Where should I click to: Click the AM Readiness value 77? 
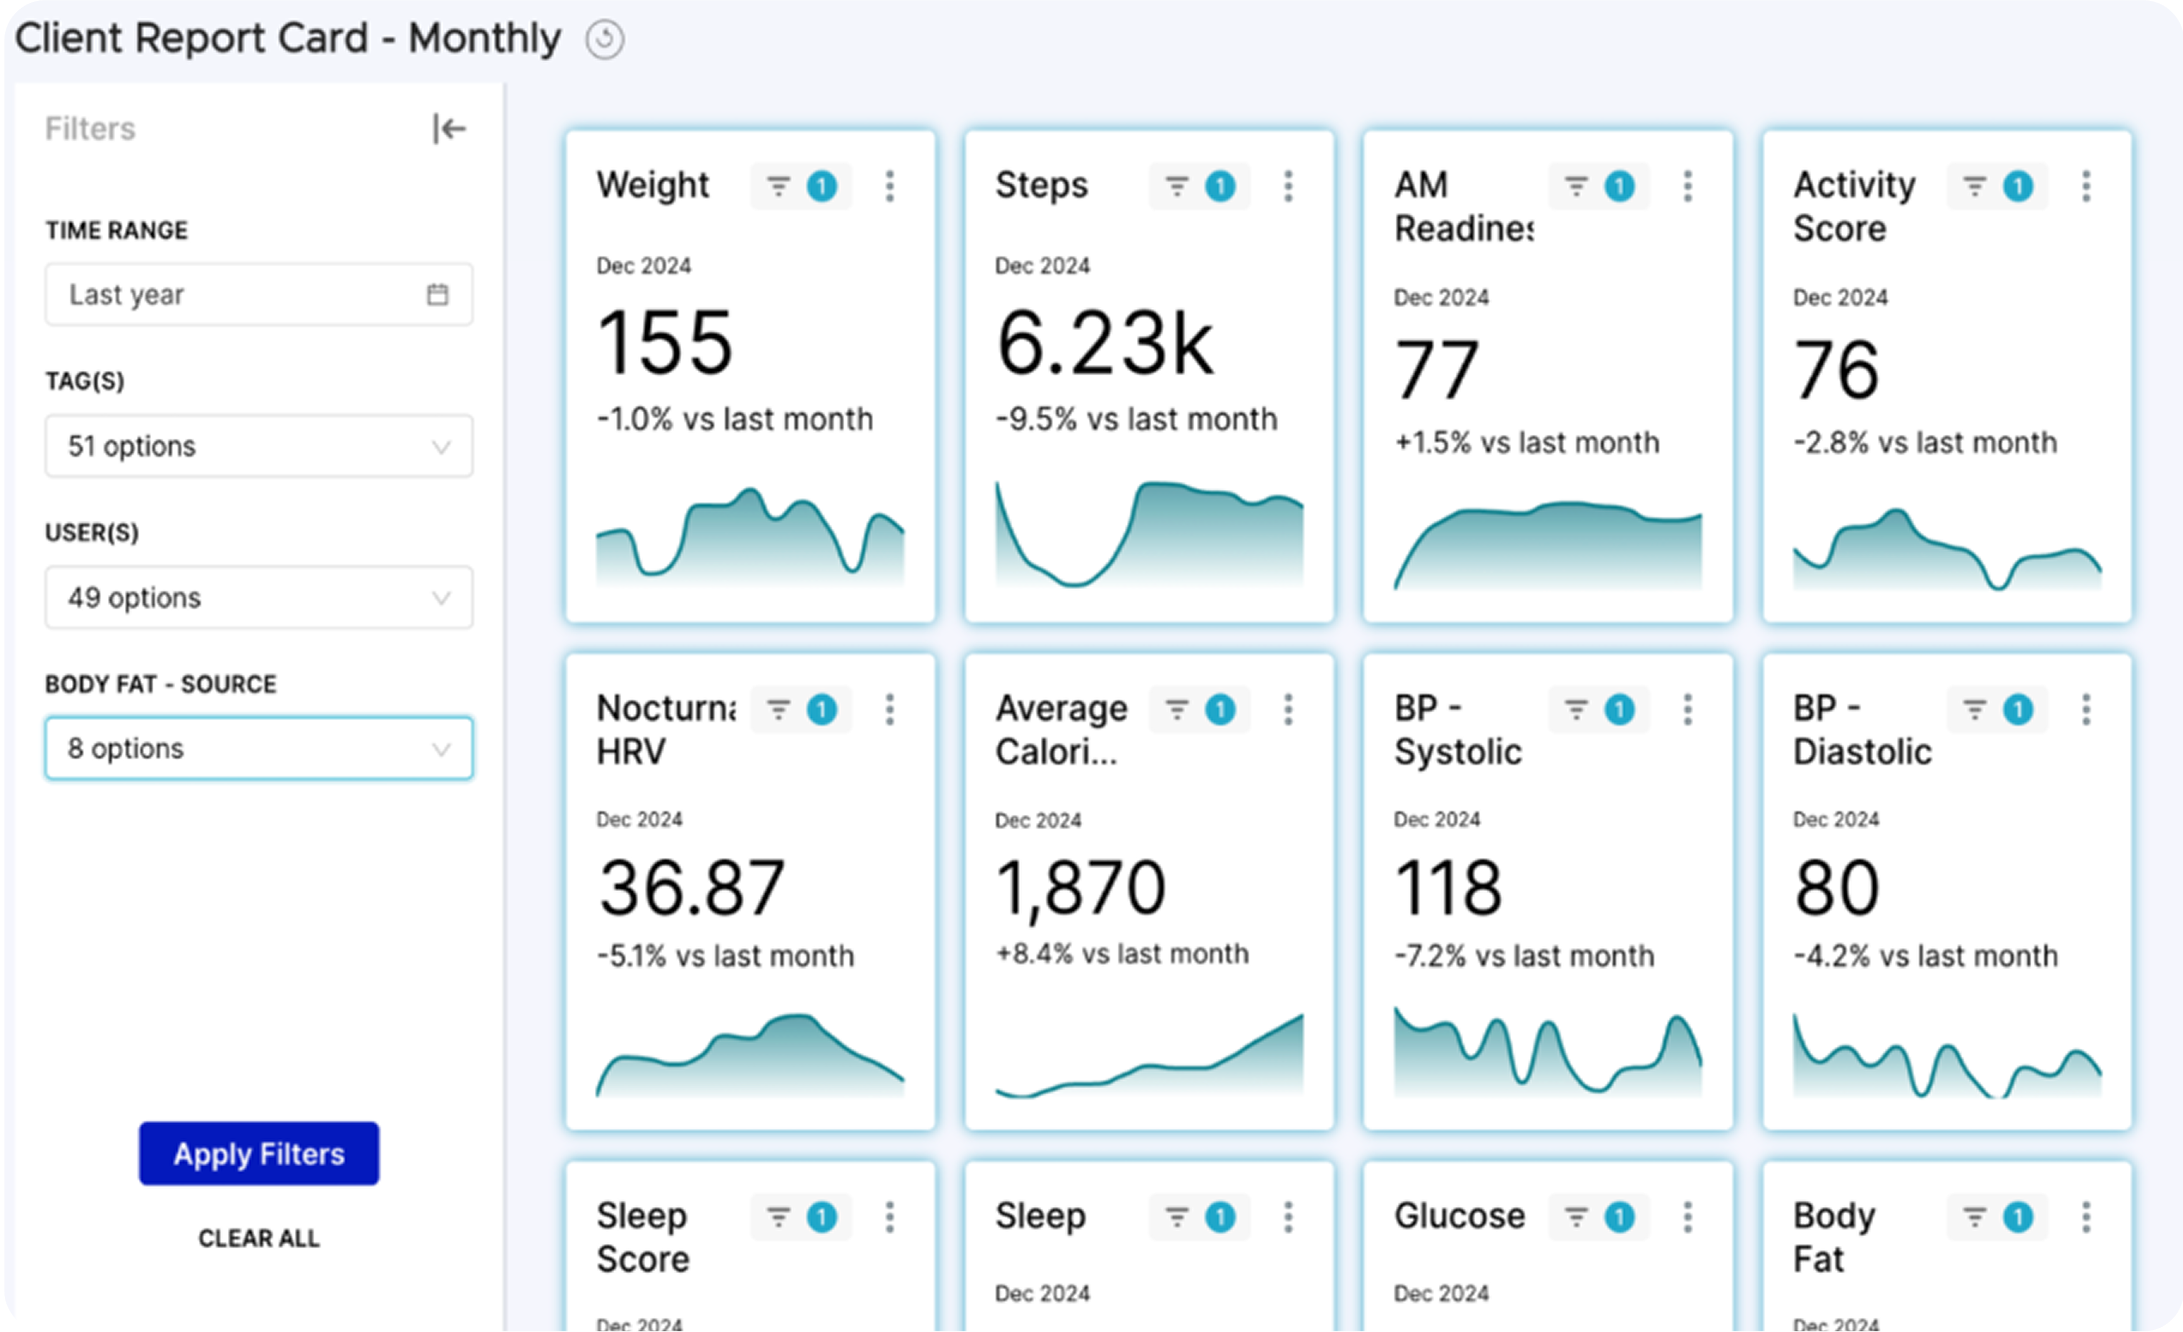(1437, 369)
